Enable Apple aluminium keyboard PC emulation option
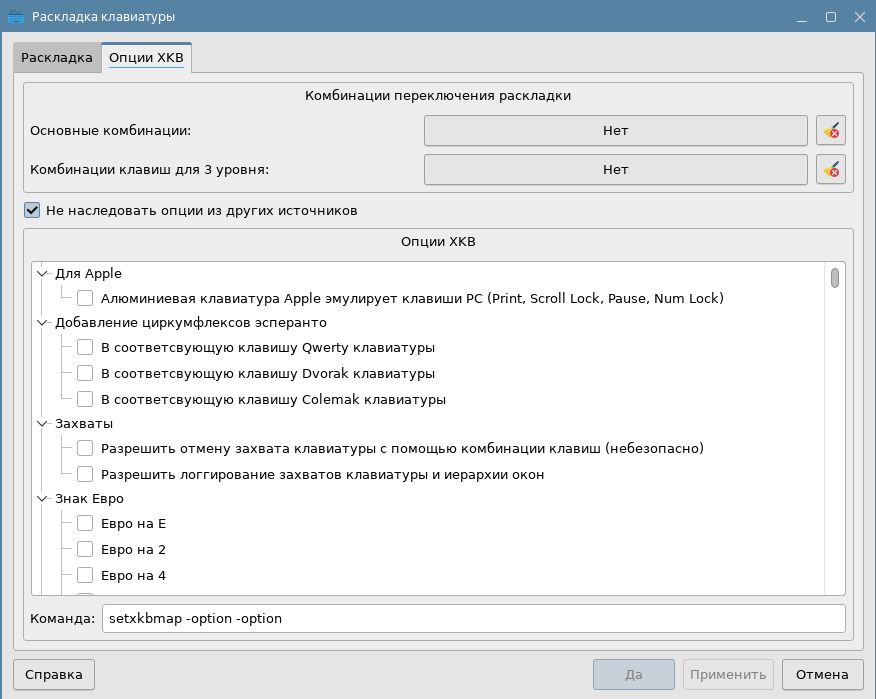Screen dimensions: 876x699 [x=85, y=298]
